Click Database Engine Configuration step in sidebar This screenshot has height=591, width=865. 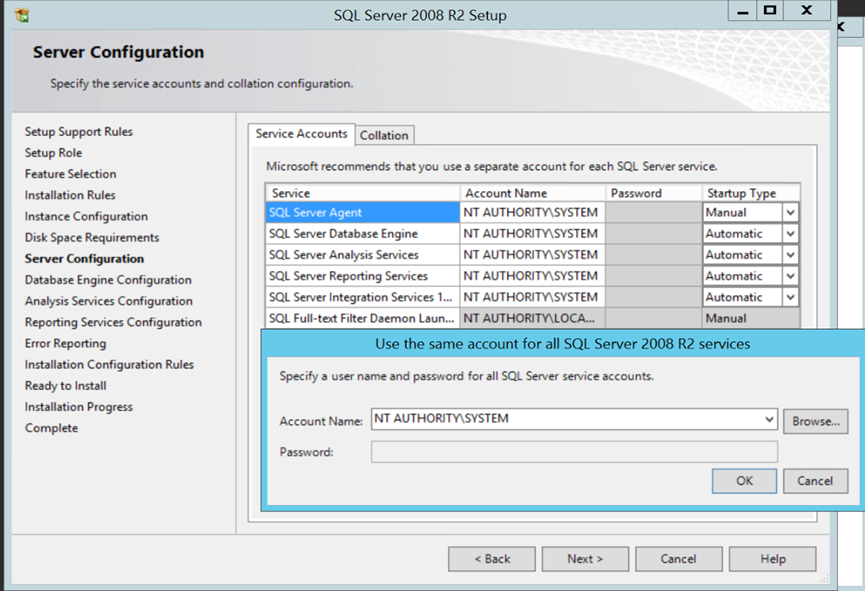click(x=108, y=280)
